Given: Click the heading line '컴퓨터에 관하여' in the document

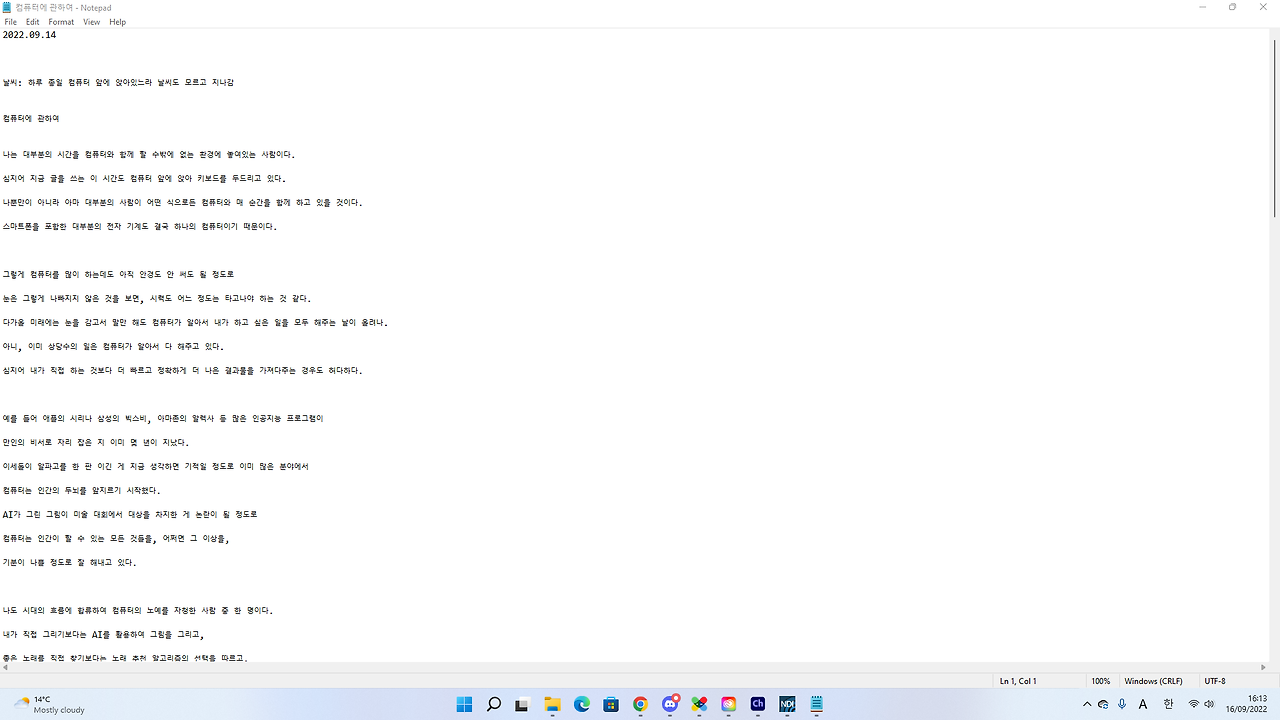Looking at the screenshot, I should [x=31, y=119].
